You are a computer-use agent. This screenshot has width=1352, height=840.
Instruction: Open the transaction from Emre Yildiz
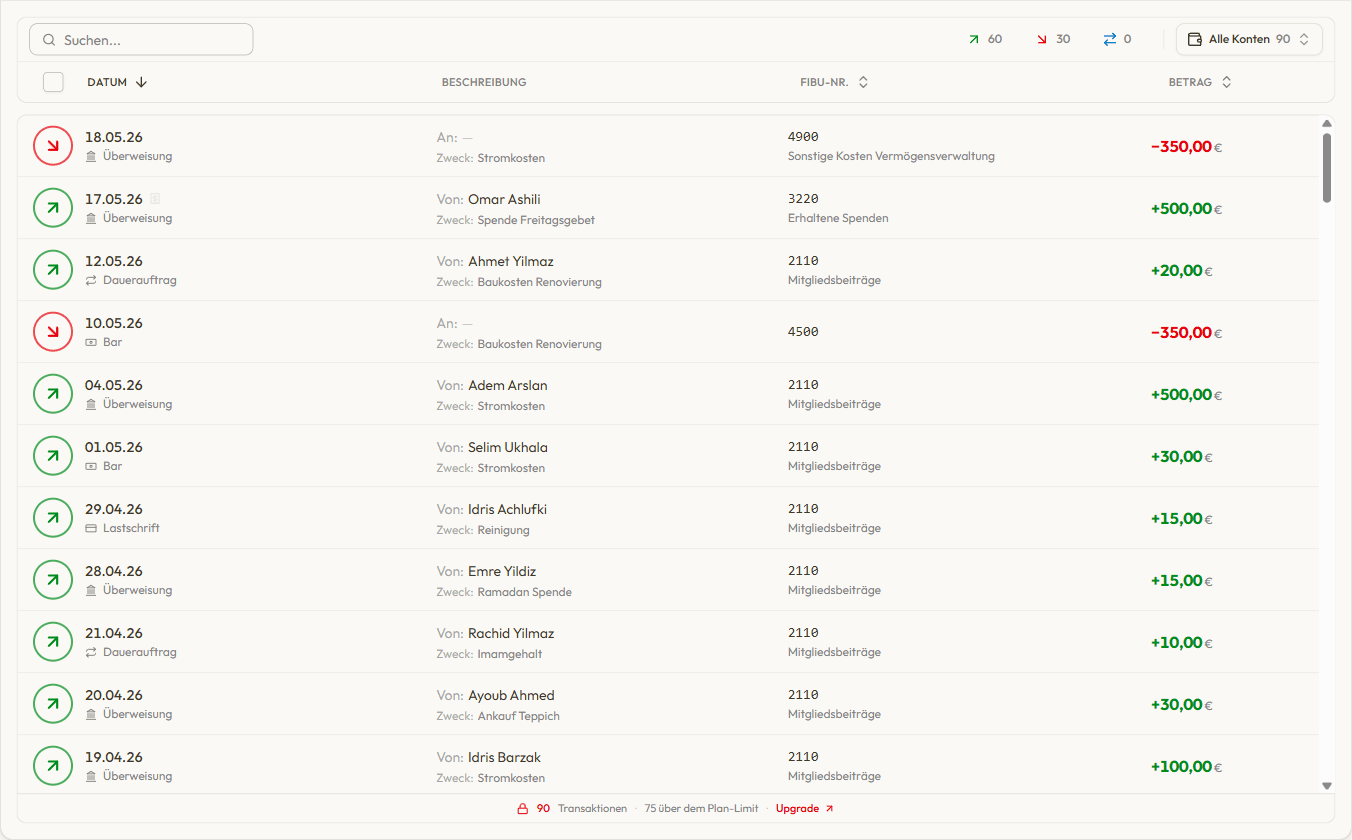pos(668,580)
